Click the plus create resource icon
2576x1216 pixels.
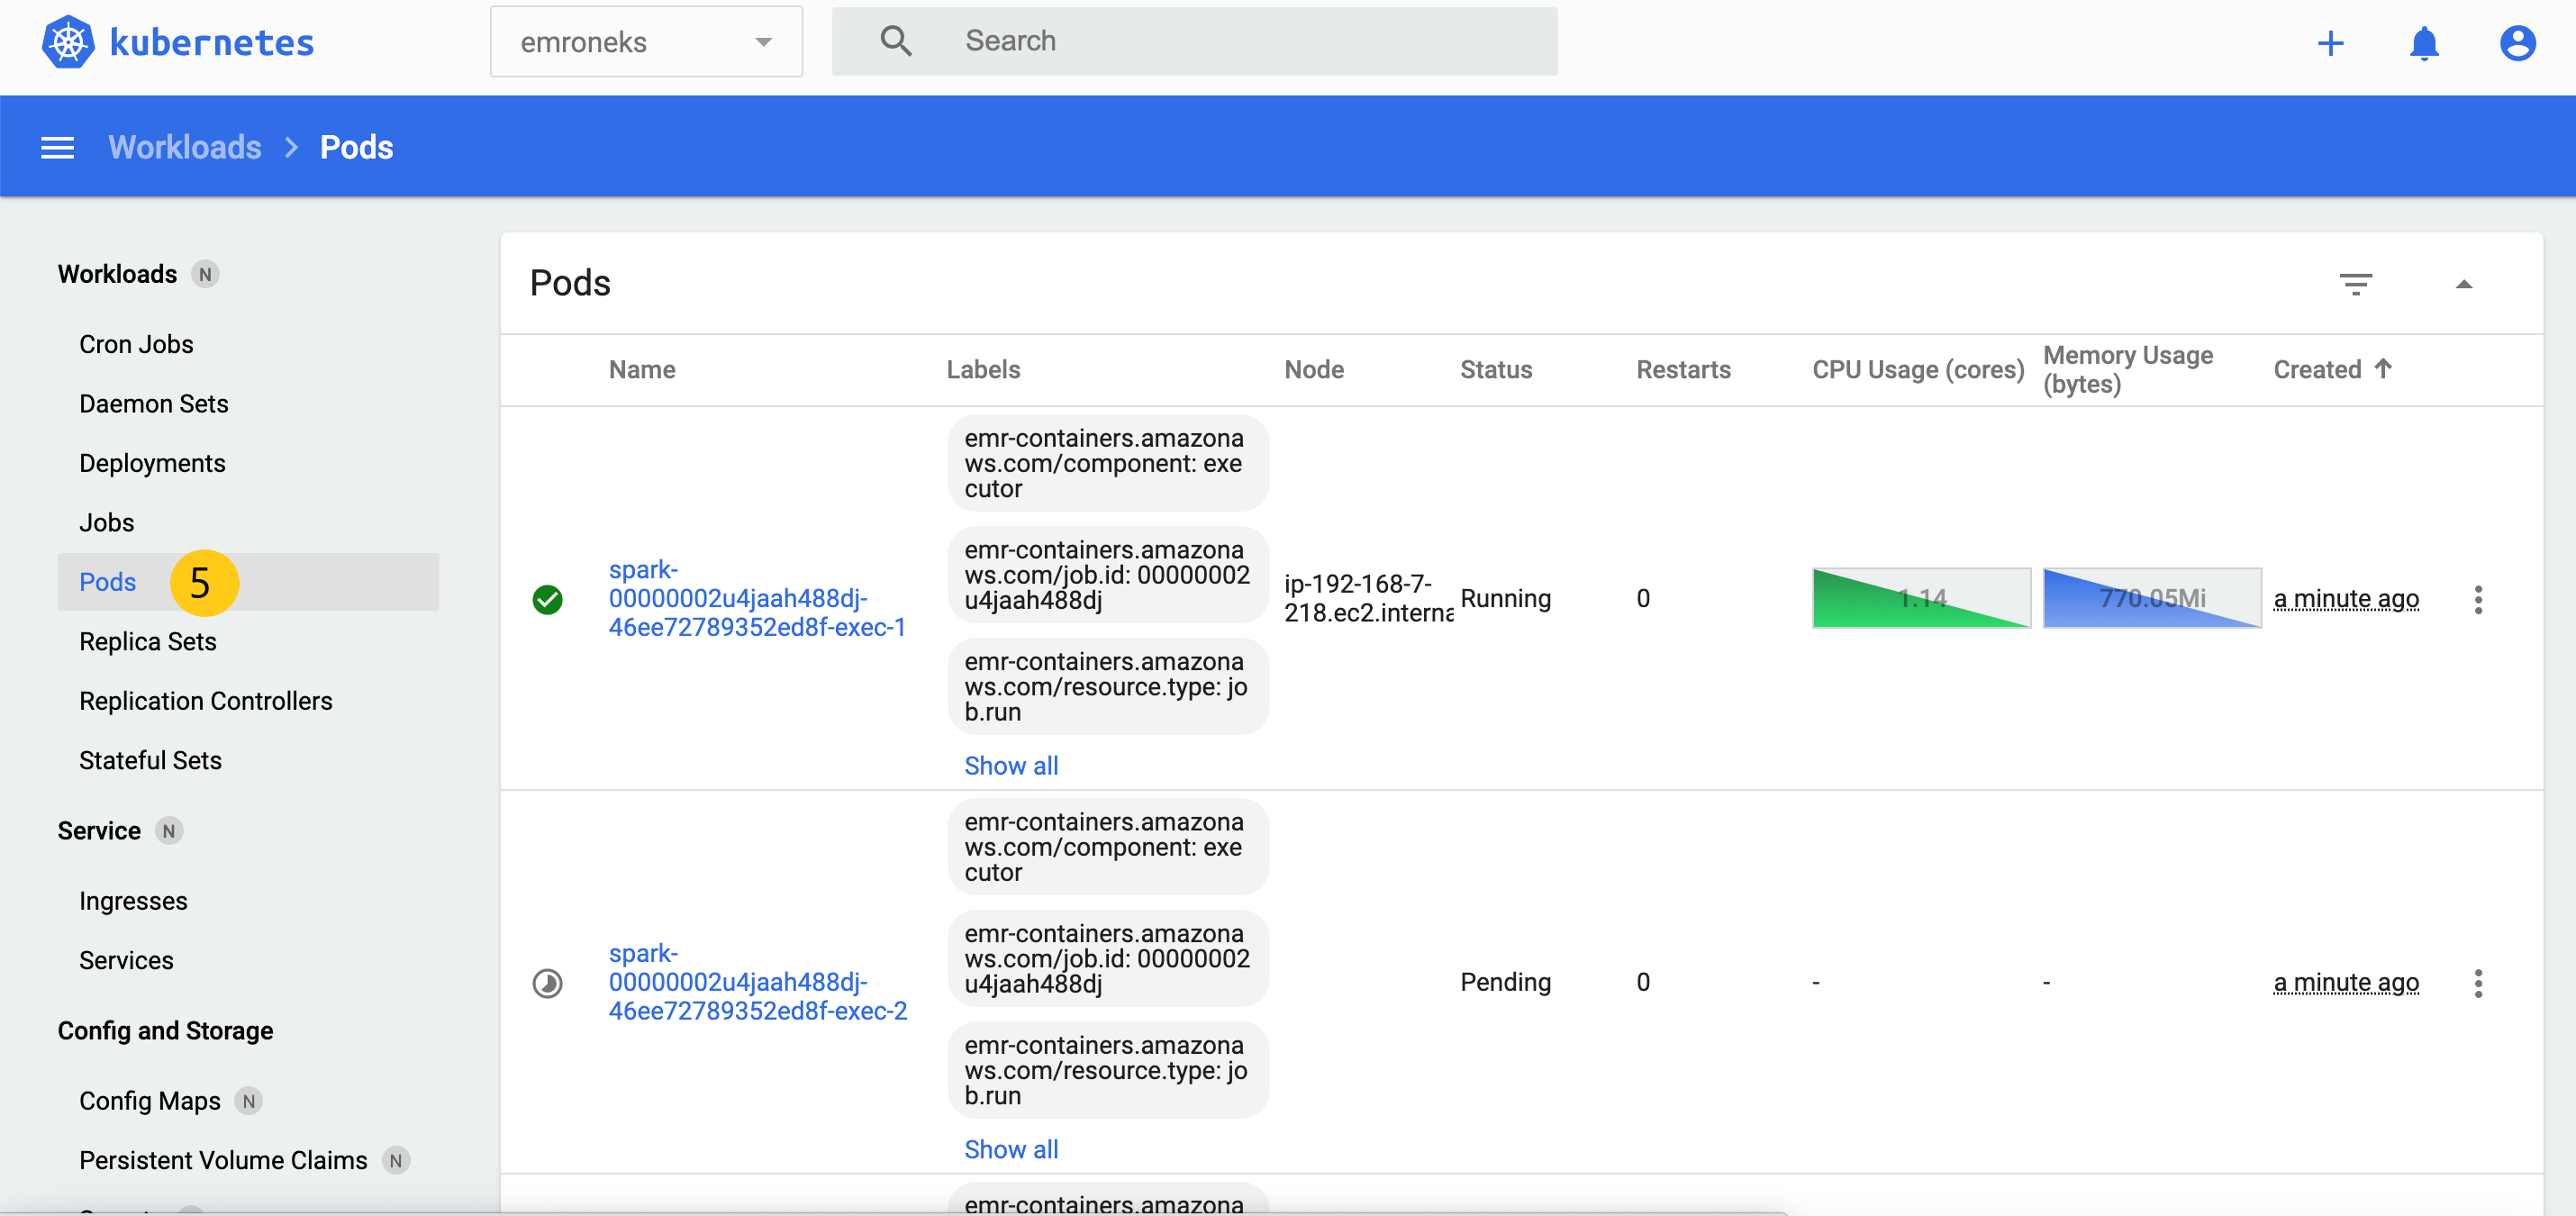(2330, 42)
